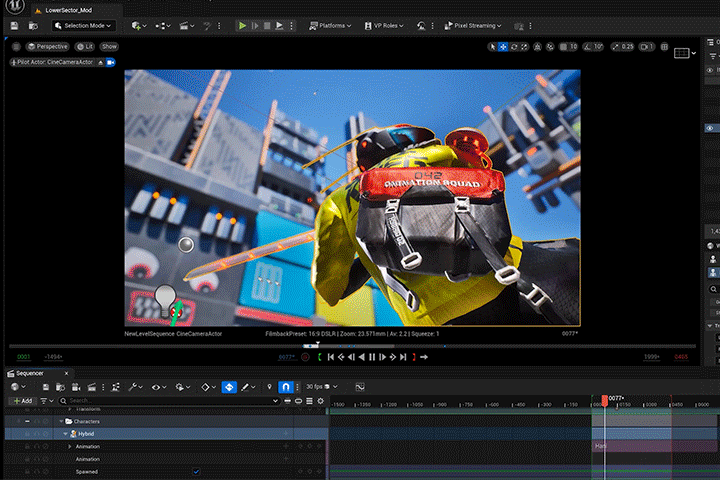
Task: Render this movie with the clapperboard icon
Action: click(x=91, y=387)
